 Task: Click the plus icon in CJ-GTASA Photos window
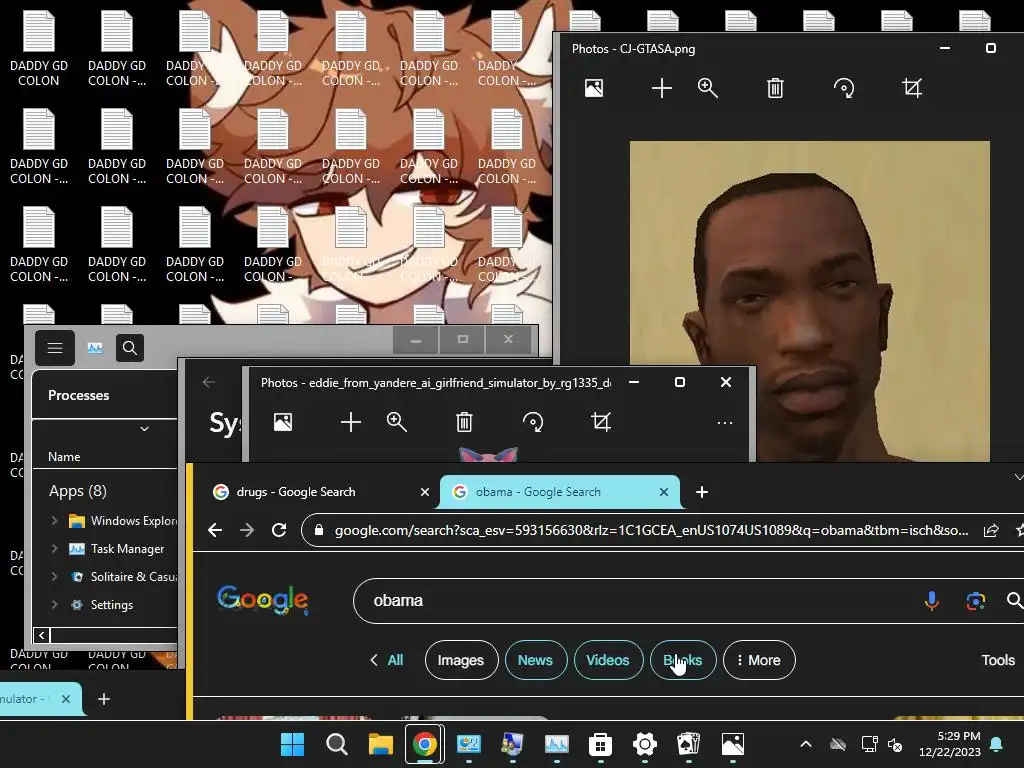click(662, 88)
